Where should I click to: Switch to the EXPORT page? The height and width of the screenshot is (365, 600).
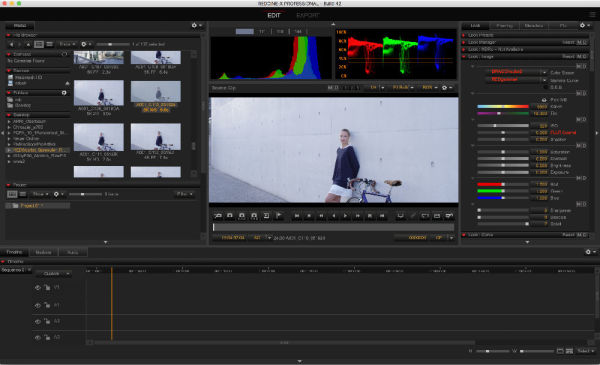click(x=308, y=15)
